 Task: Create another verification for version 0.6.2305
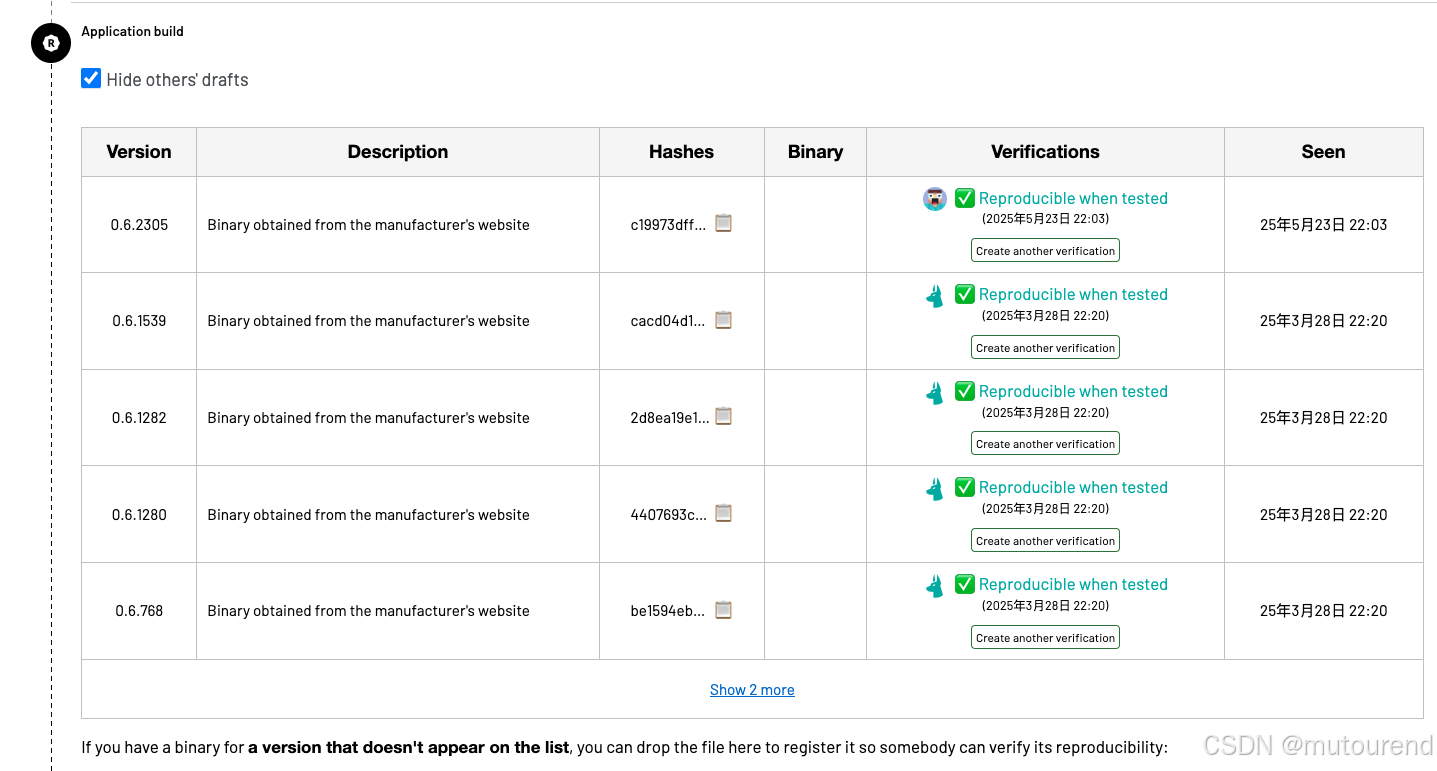[1045, 251]
